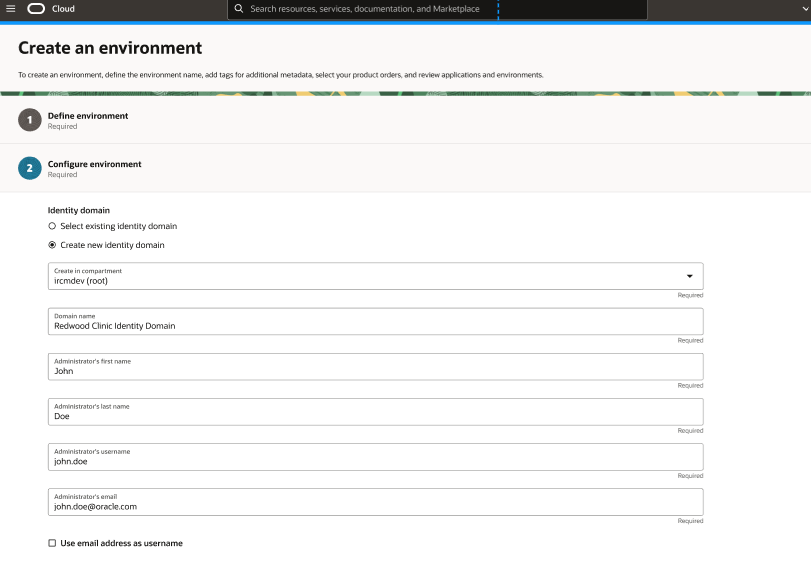Viewport: 811px width, 585px height.
Task: Open the Create in compartment dropdown
Action: coord(689,276)
